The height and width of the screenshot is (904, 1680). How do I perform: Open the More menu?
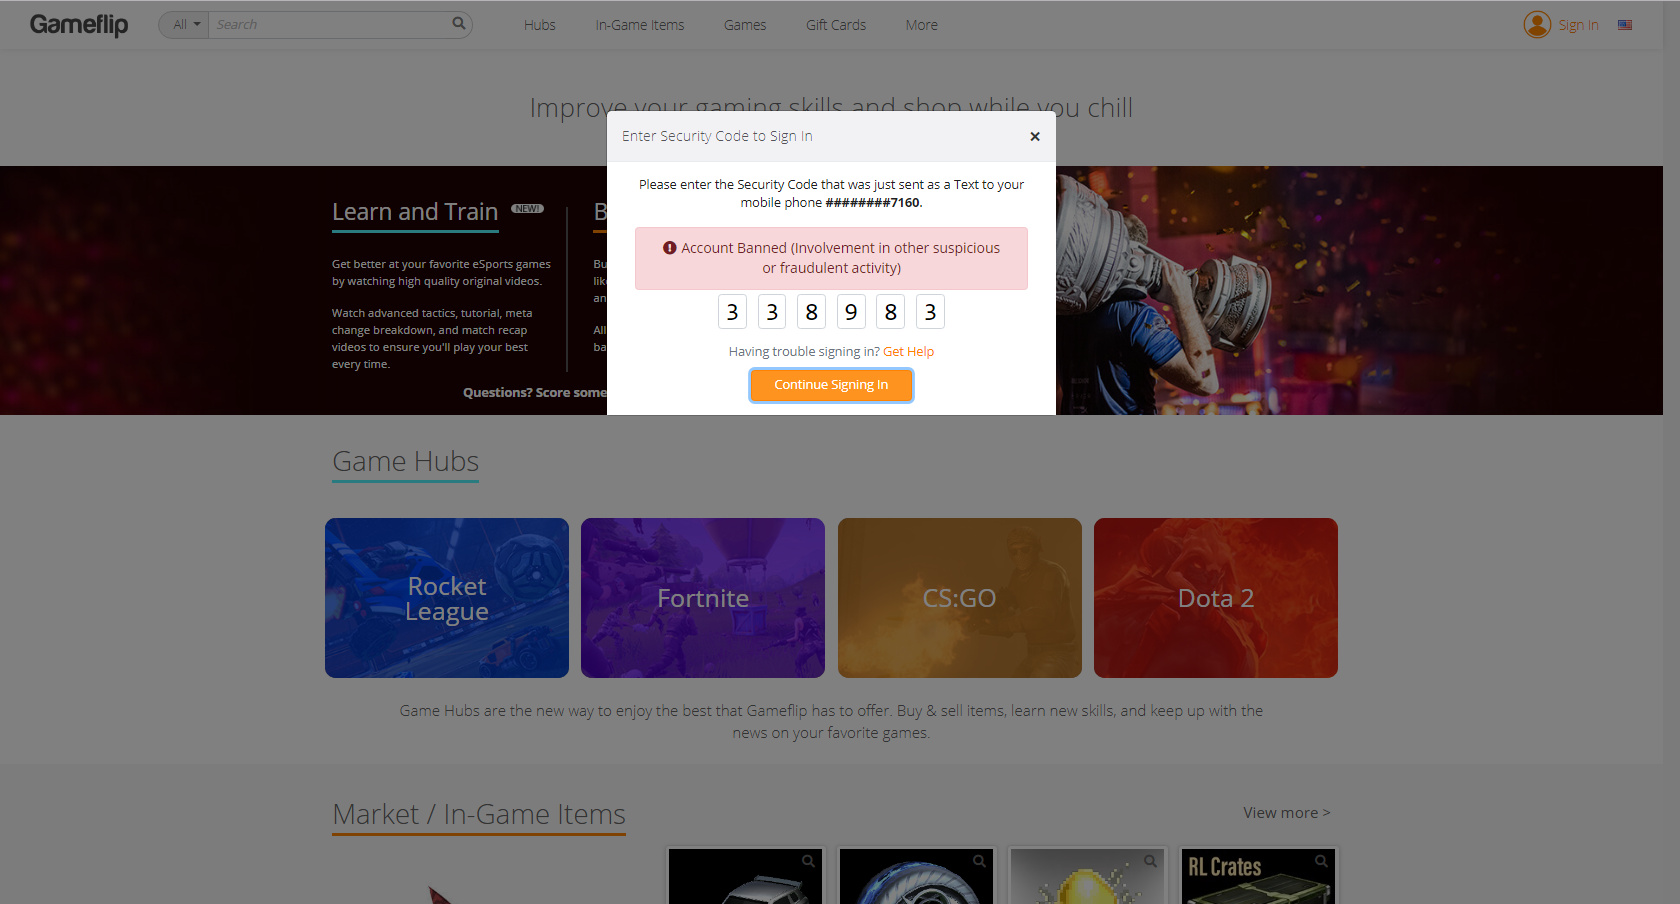click(x=922, y=25)
